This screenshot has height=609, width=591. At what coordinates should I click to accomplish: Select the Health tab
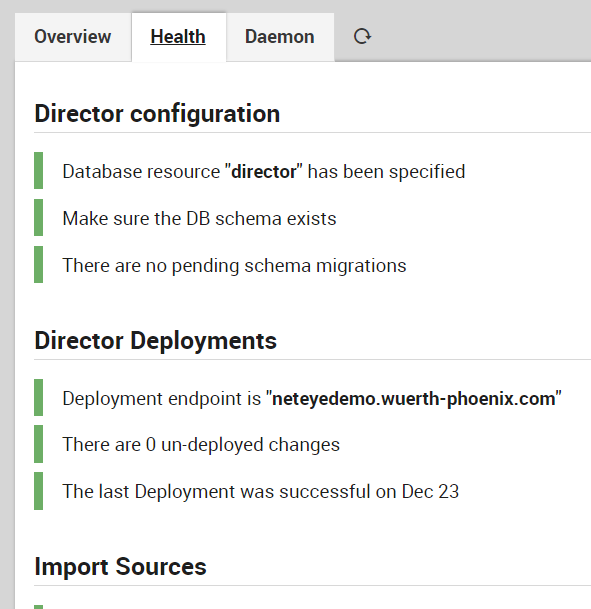click(x=178, y=37)
